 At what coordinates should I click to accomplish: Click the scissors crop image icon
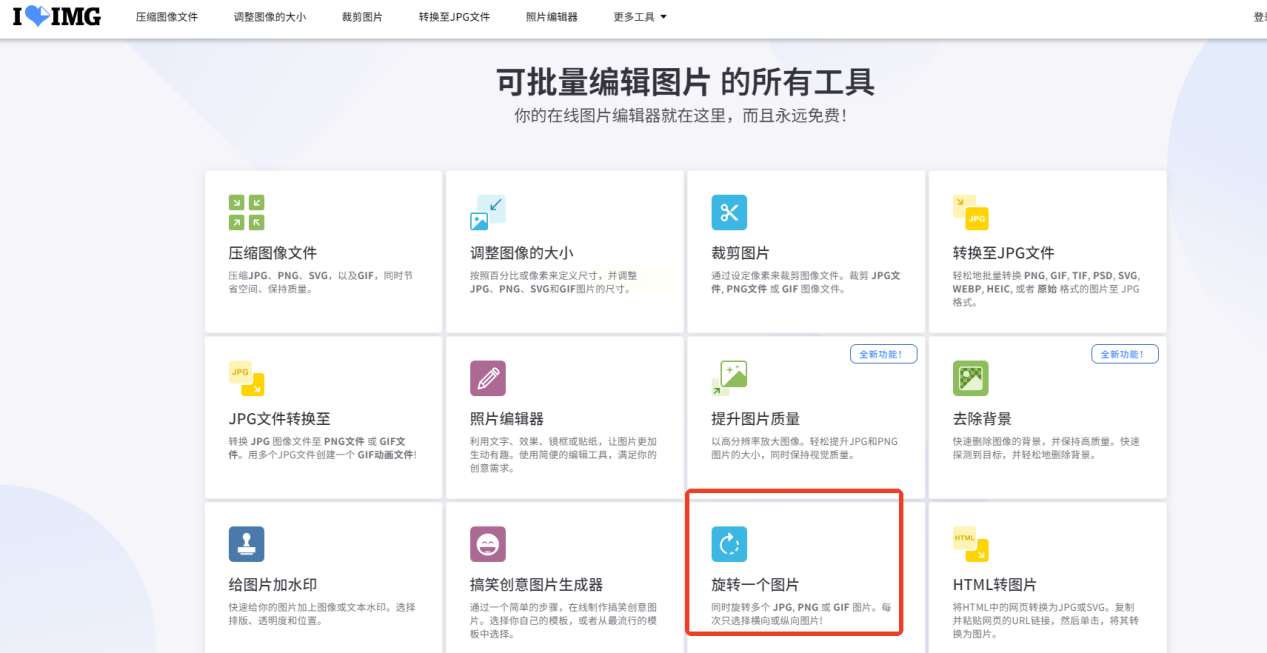pyautogui.click(x=729, y=212)
